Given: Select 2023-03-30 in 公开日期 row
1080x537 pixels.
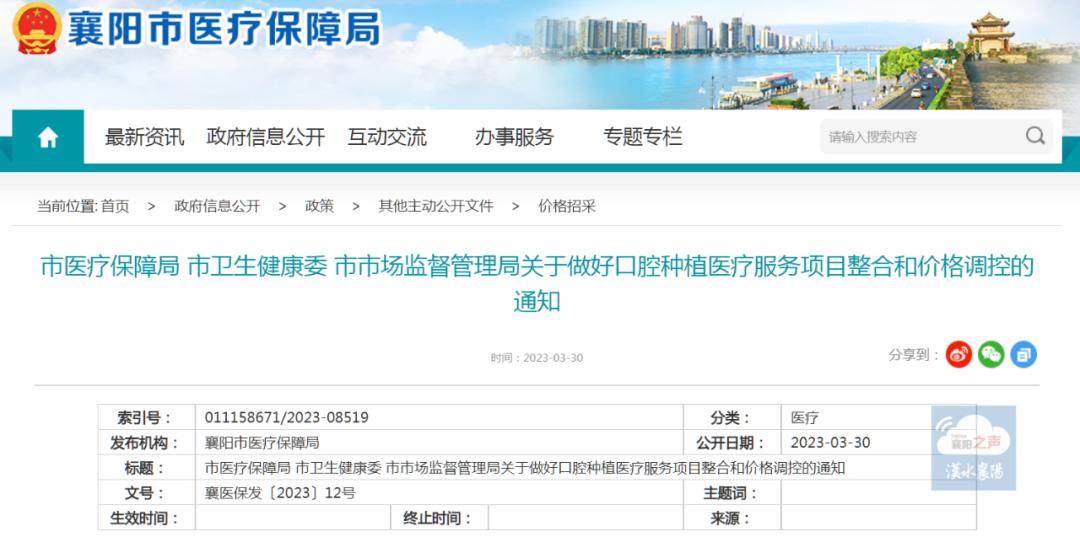Looking at the screenshot, I should 831,443.
